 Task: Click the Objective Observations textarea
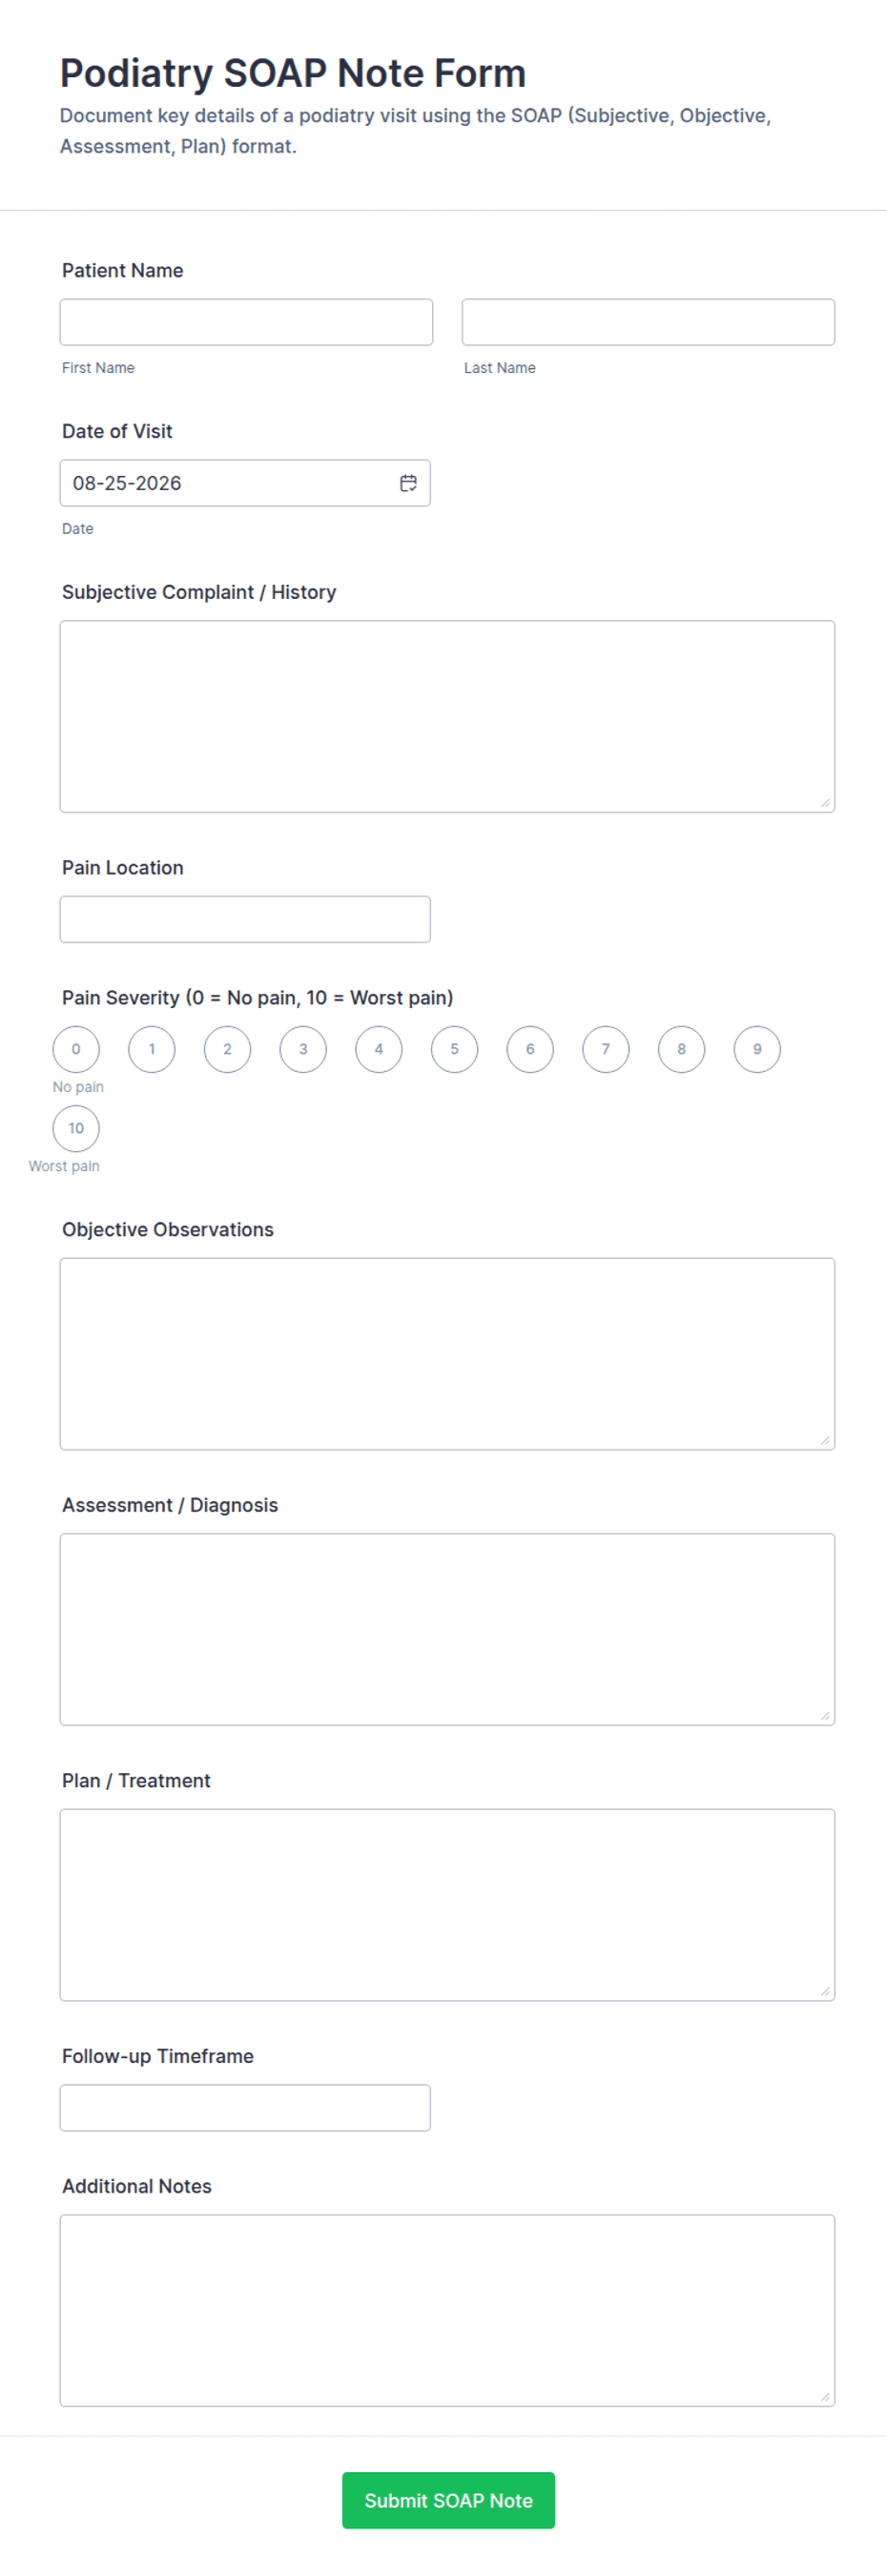tap(447, 1354)
